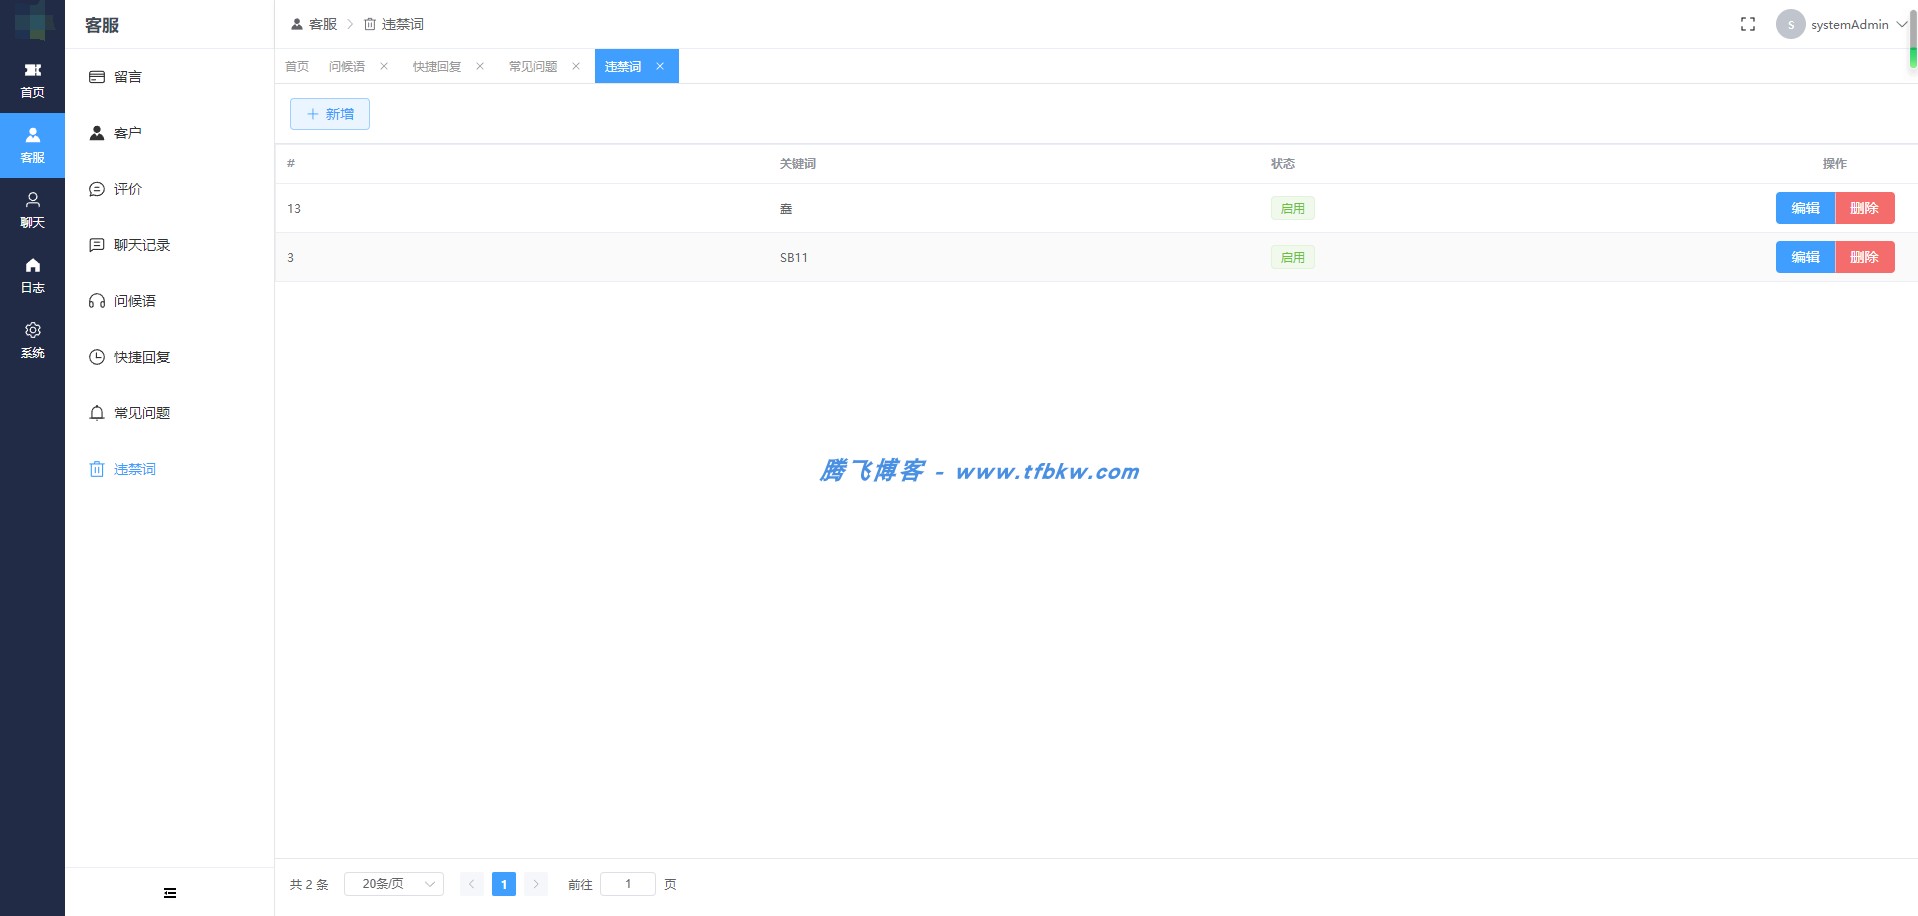The width and height of the screenshot is (1918, 916).
Task: Click the page number input field
Action: tap(628, 884)
